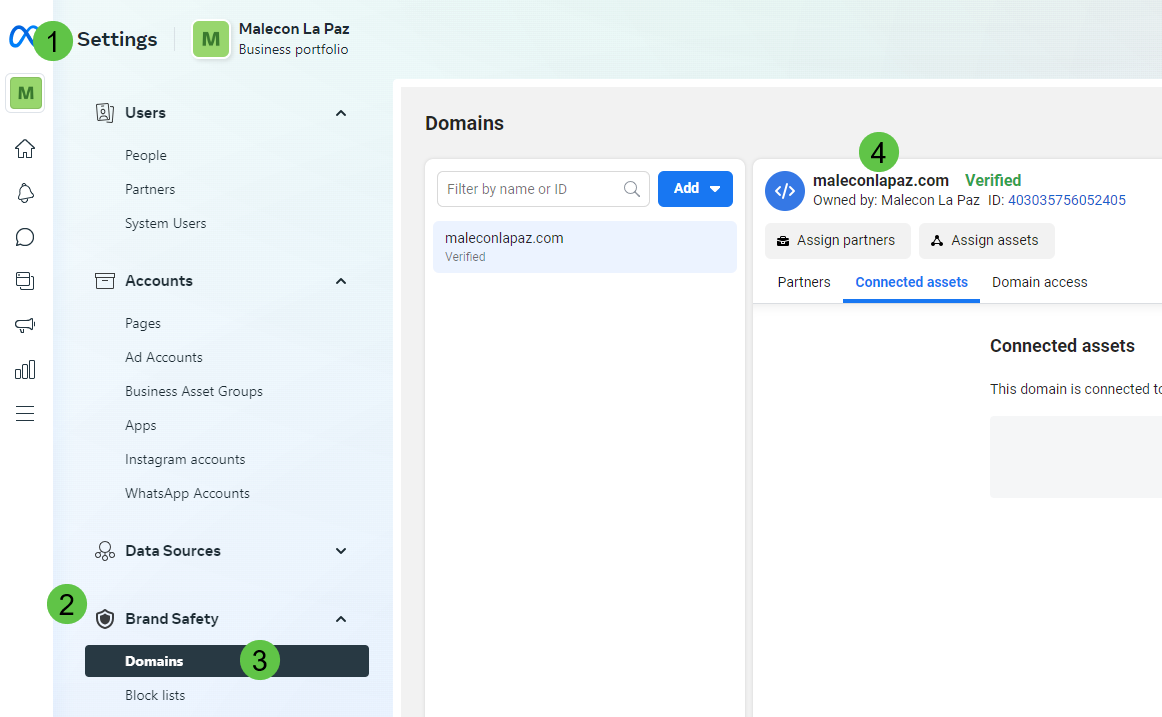Collapse the Users section chevron
Viewport: 1162px width, 717px height.
(x=341, y=113)
